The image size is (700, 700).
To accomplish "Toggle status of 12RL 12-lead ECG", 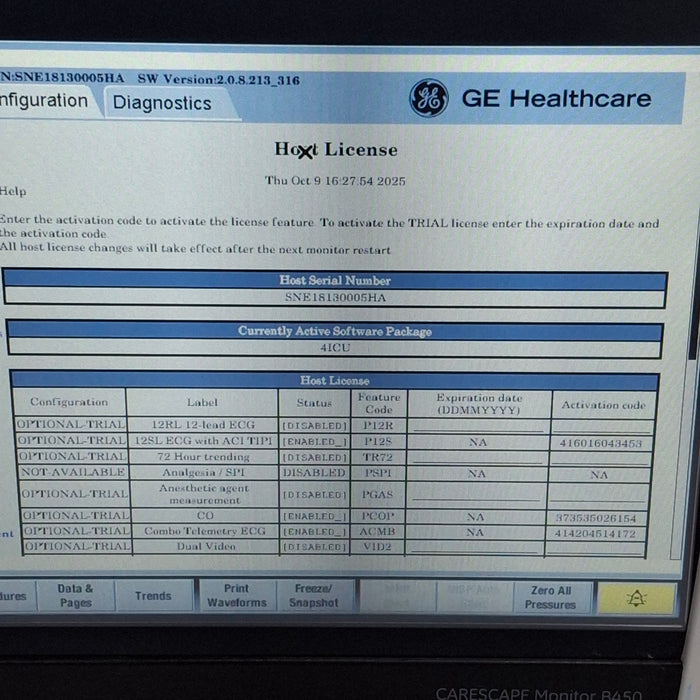I will (x=314, y=426).
